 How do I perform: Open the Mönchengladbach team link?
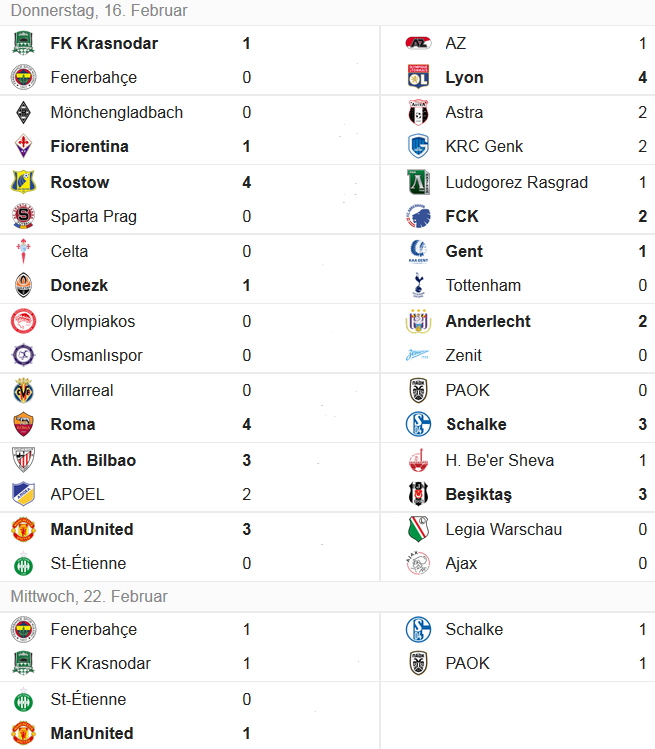(117, 112)
